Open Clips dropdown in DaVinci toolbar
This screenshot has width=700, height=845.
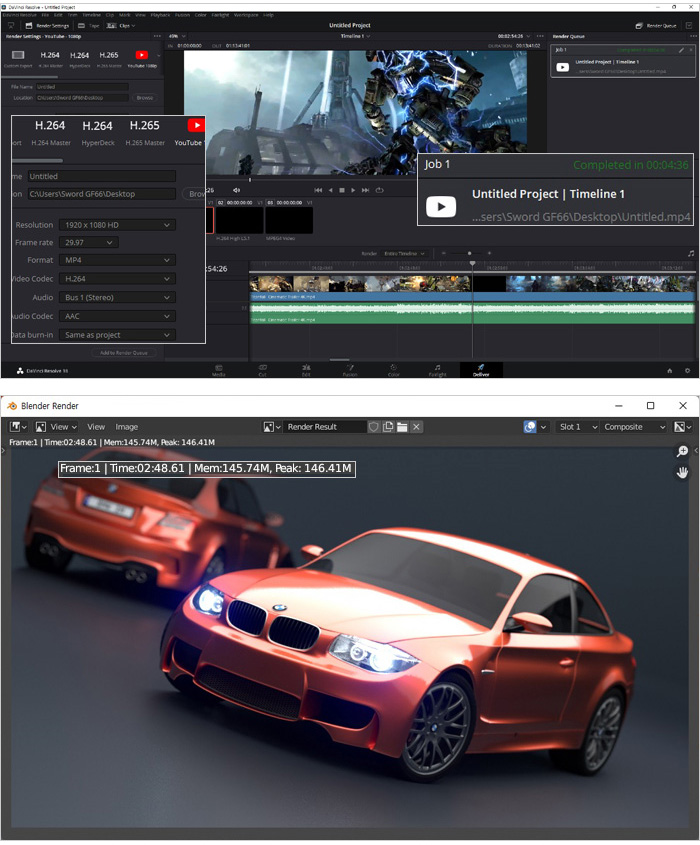(x=121, y=25)
